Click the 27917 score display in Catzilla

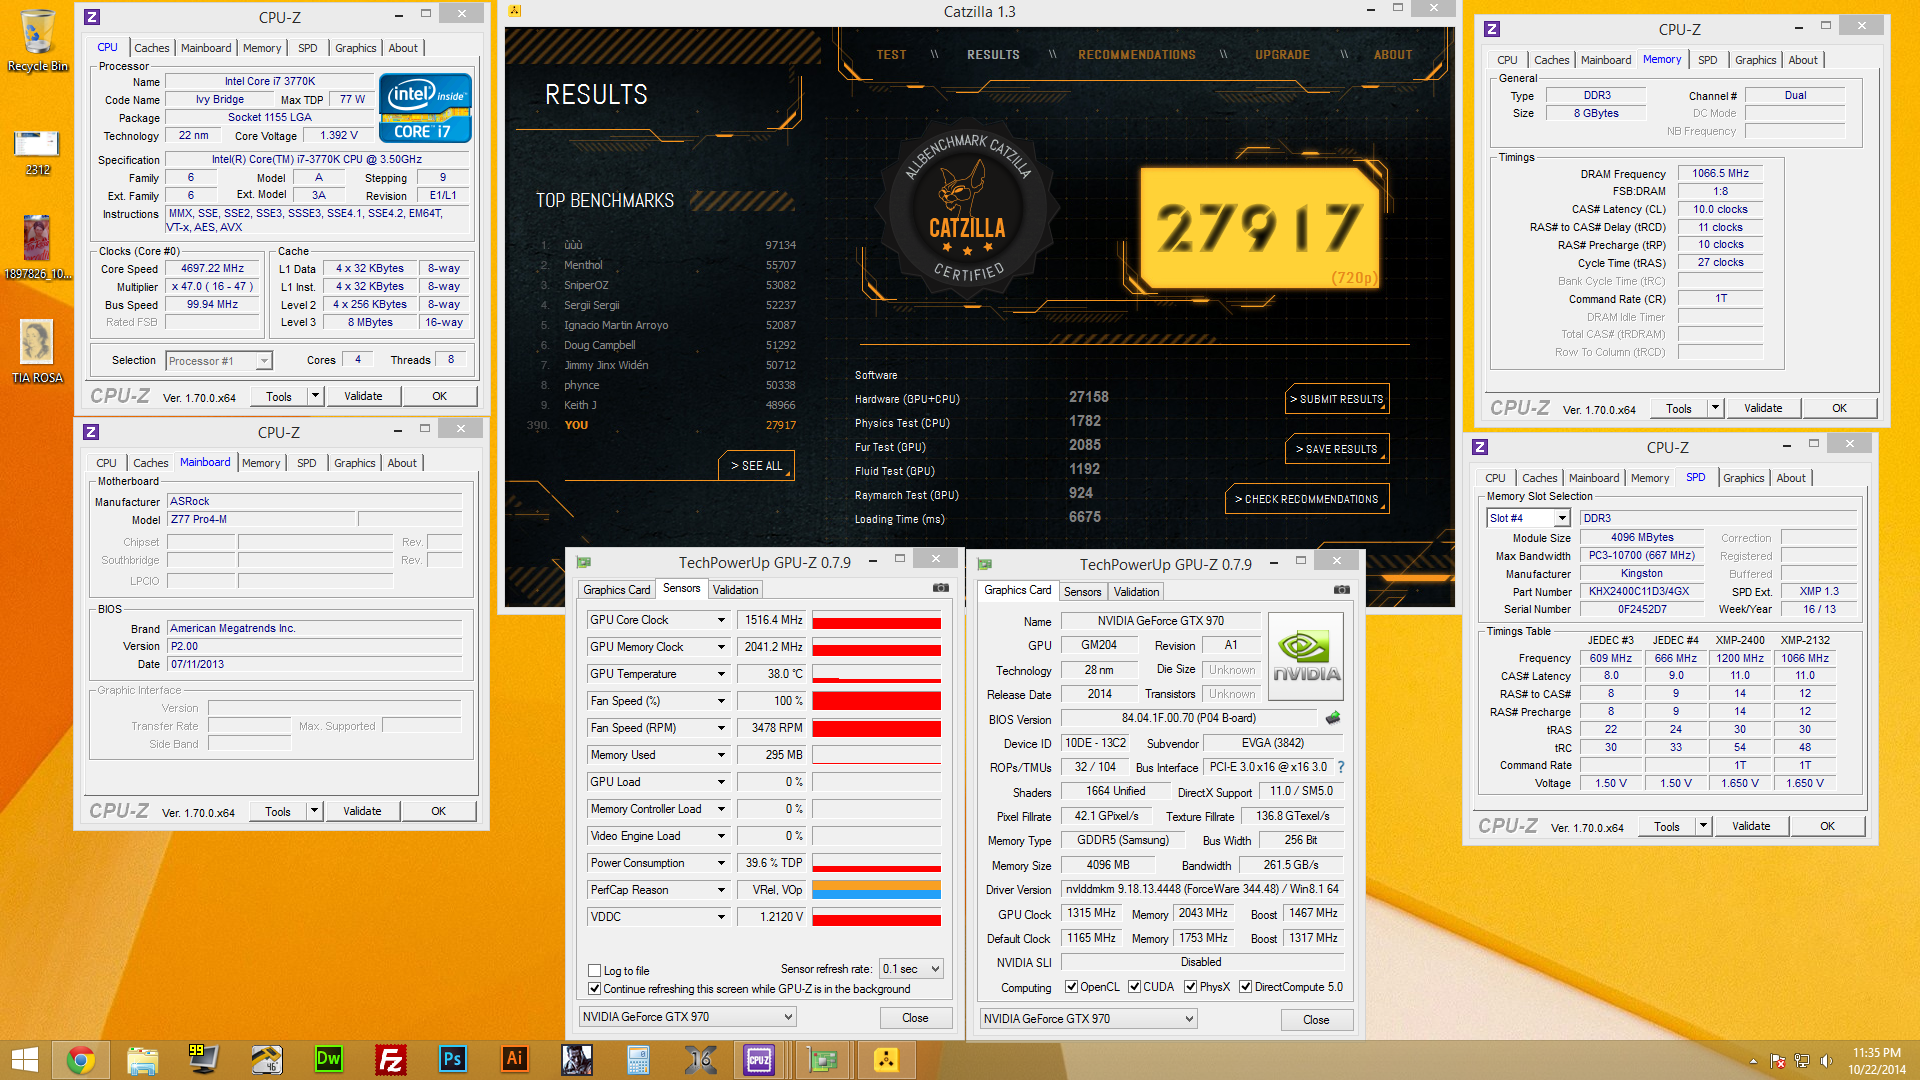point(1259,226)
